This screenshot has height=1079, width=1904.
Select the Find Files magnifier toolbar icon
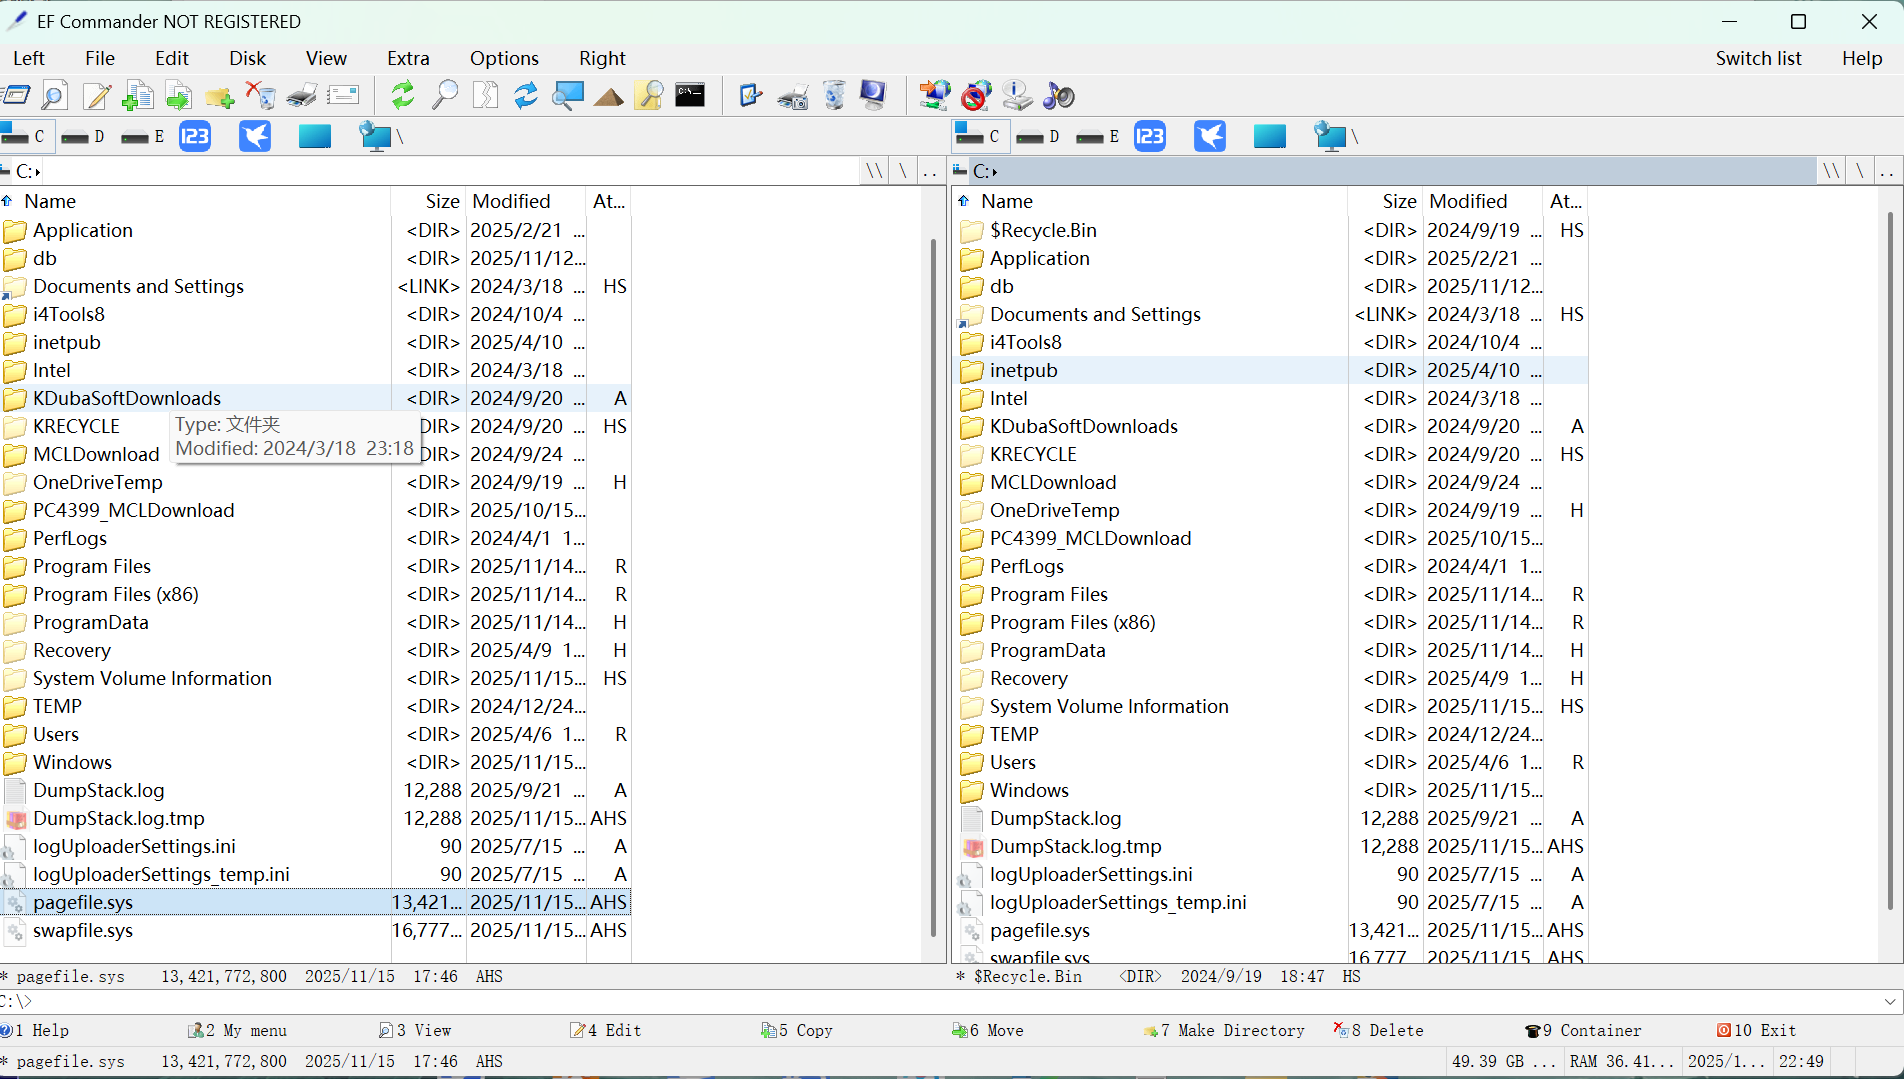445,95
